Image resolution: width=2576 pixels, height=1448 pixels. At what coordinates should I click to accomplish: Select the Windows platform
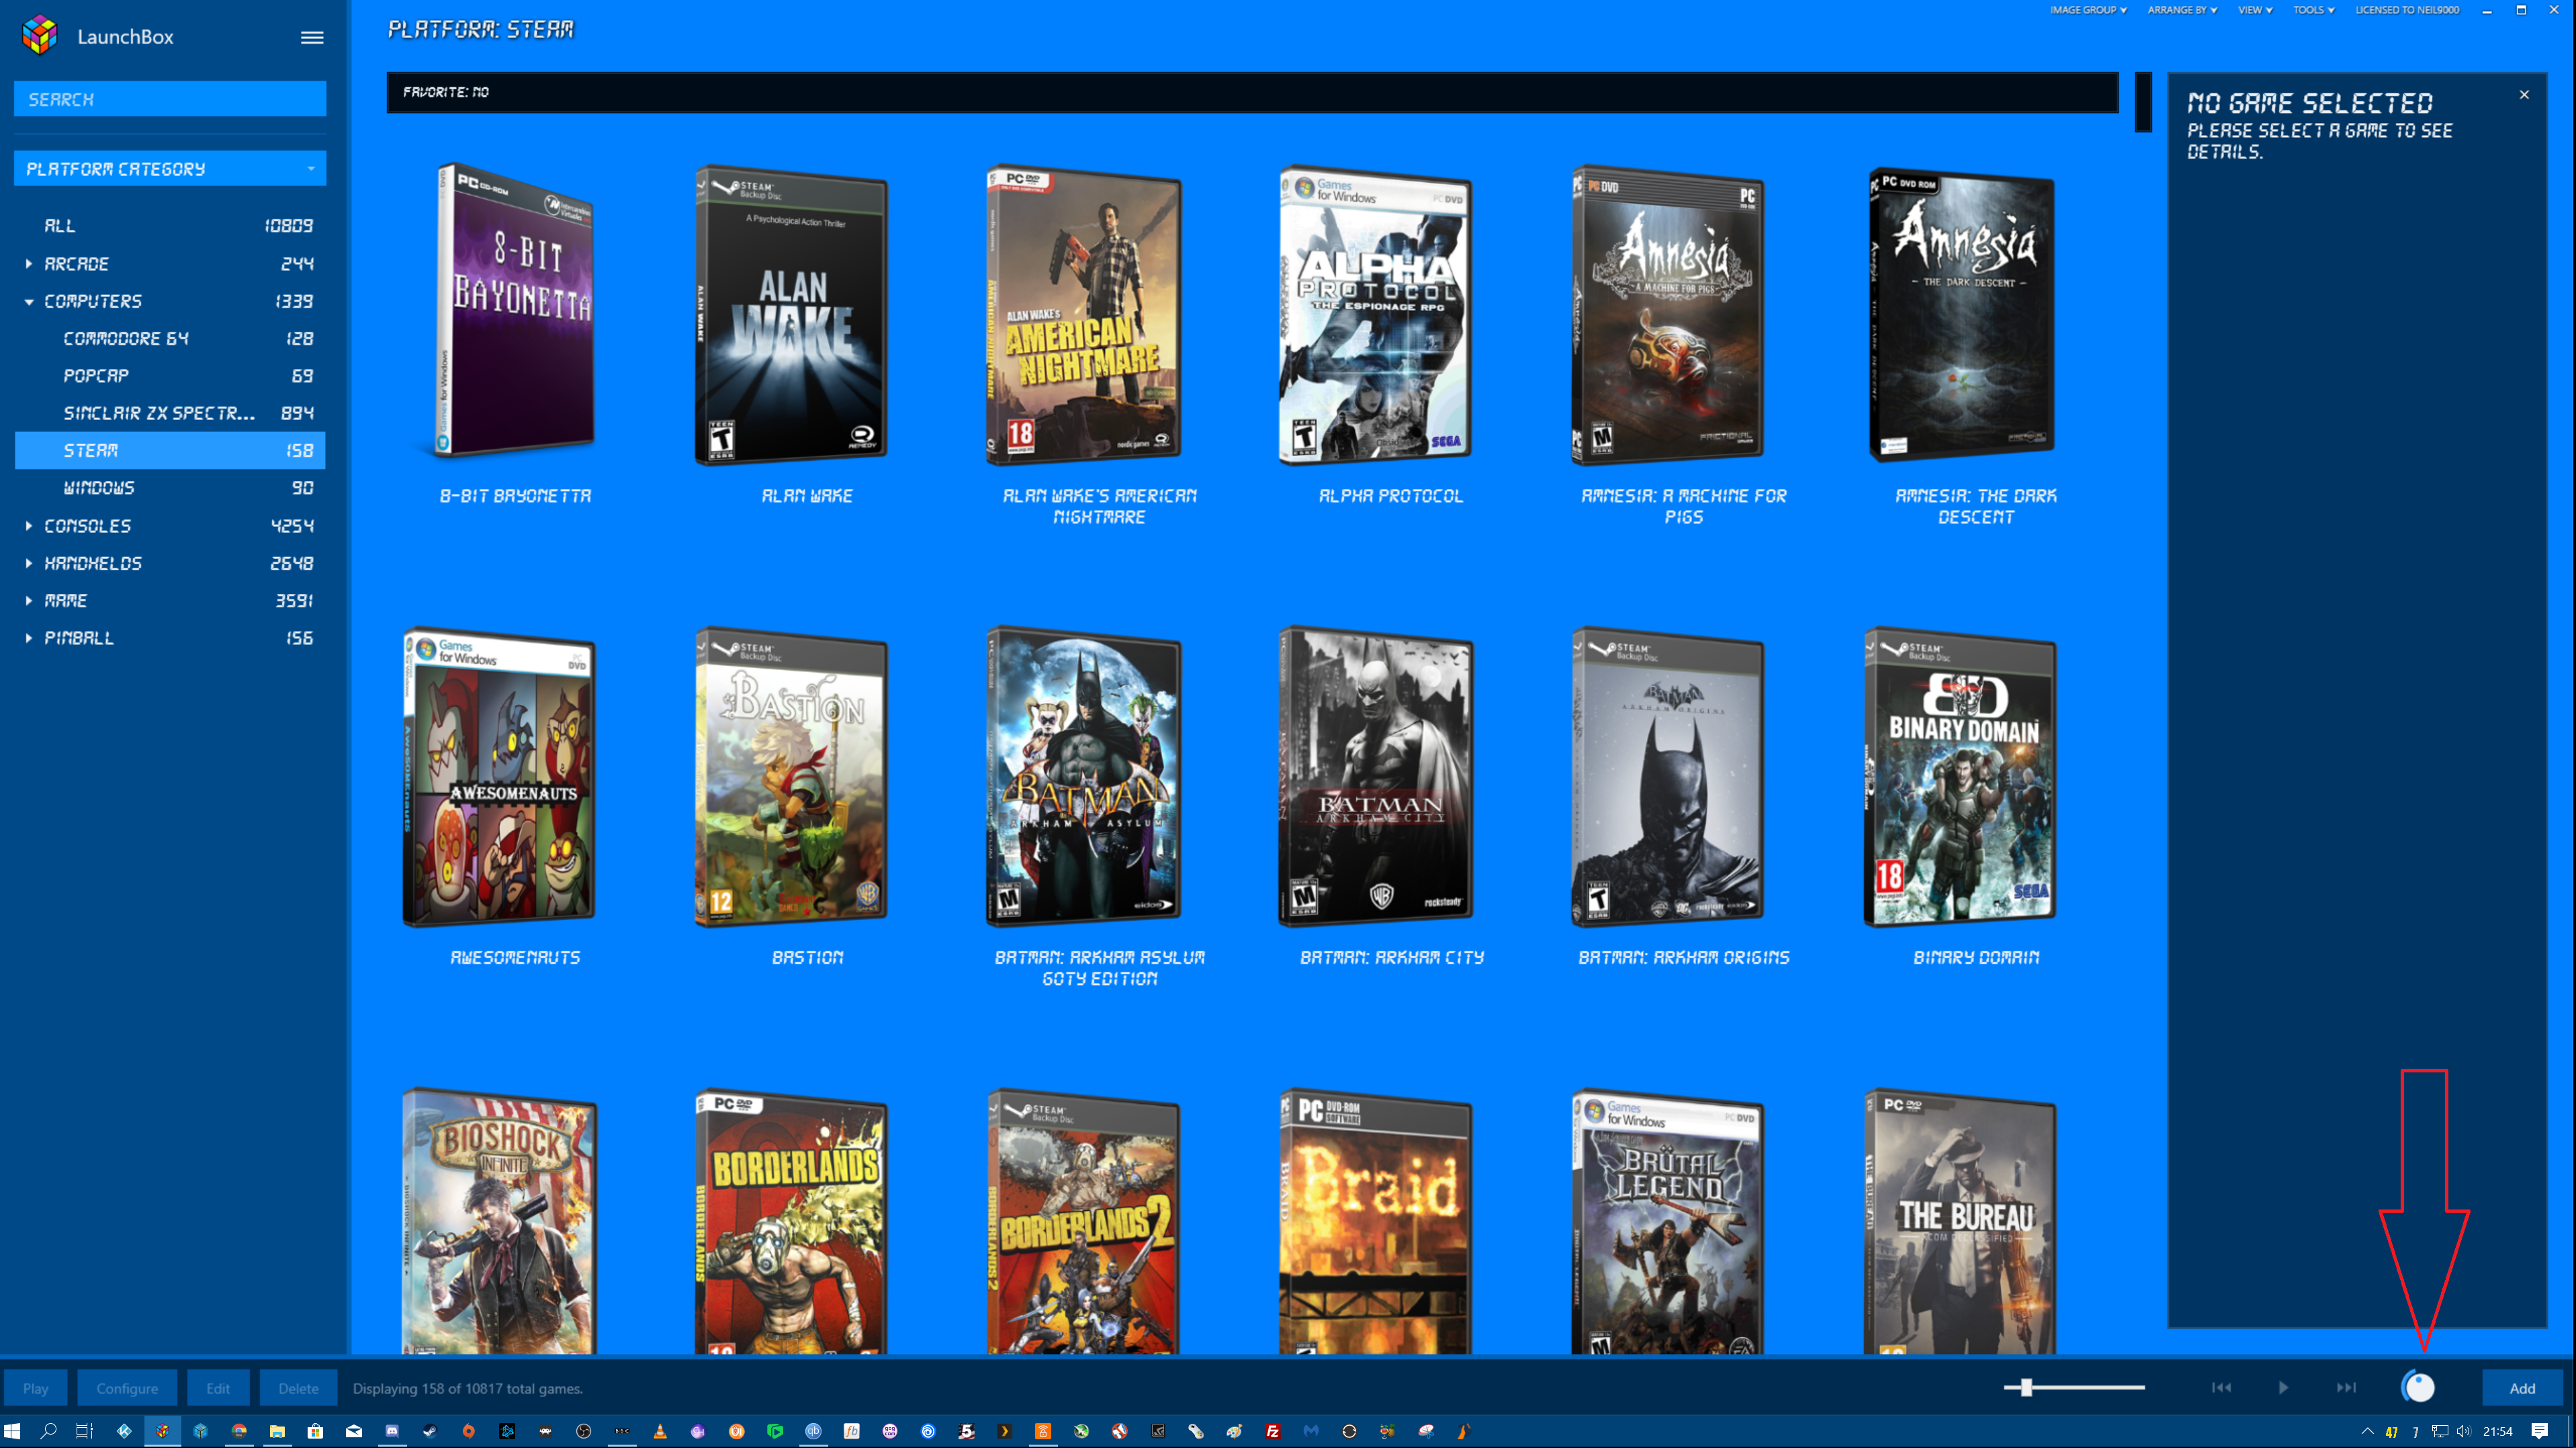pyautogui.click(x=170, y=488)
